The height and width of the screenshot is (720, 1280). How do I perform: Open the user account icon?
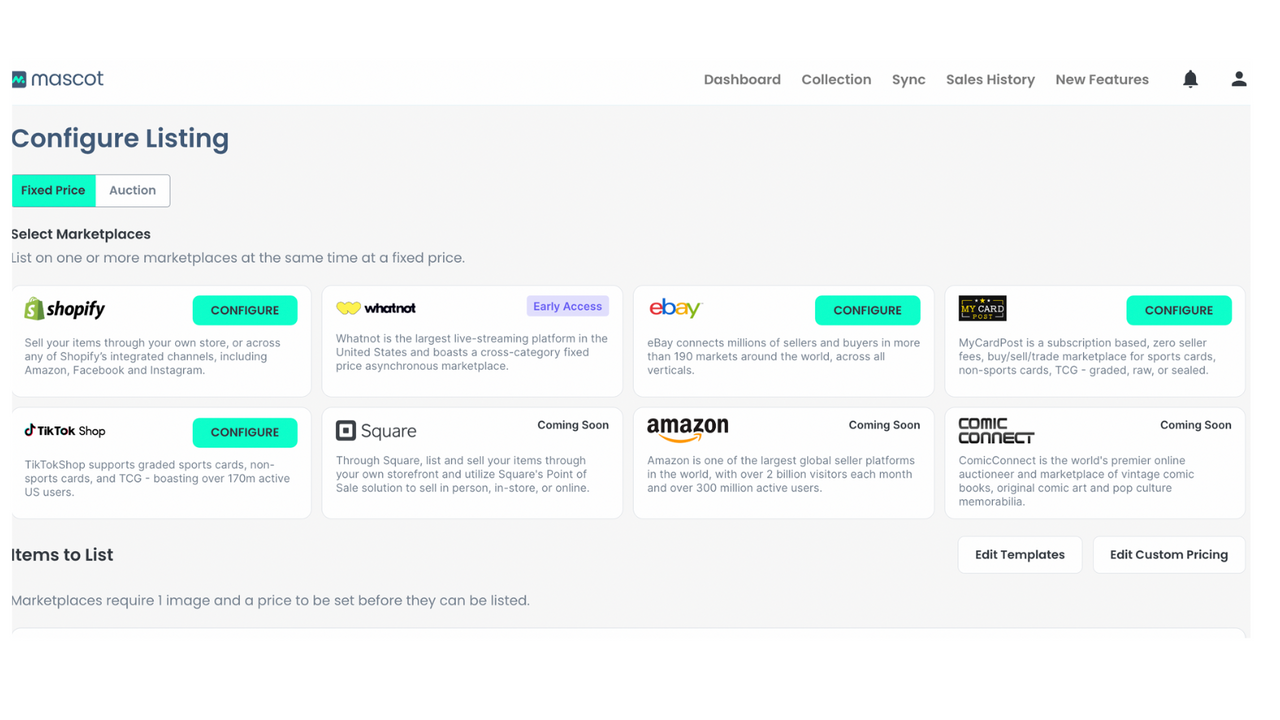tap(1239, 79)
